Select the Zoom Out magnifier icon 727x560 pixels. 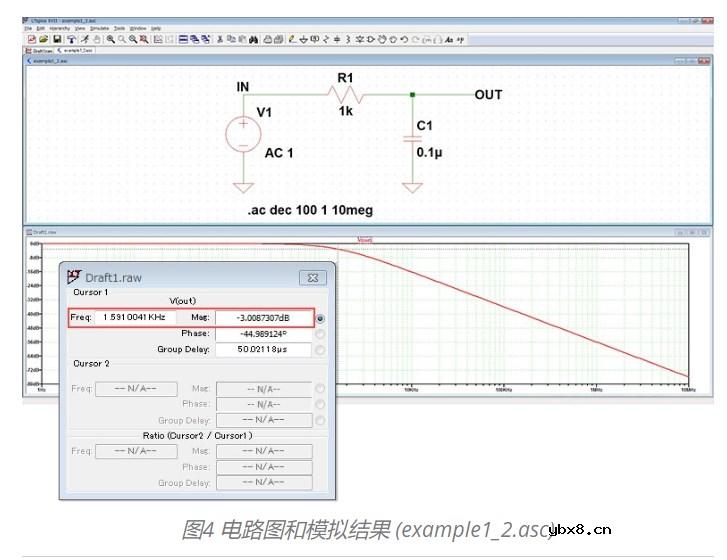click(x=133, y=40)
